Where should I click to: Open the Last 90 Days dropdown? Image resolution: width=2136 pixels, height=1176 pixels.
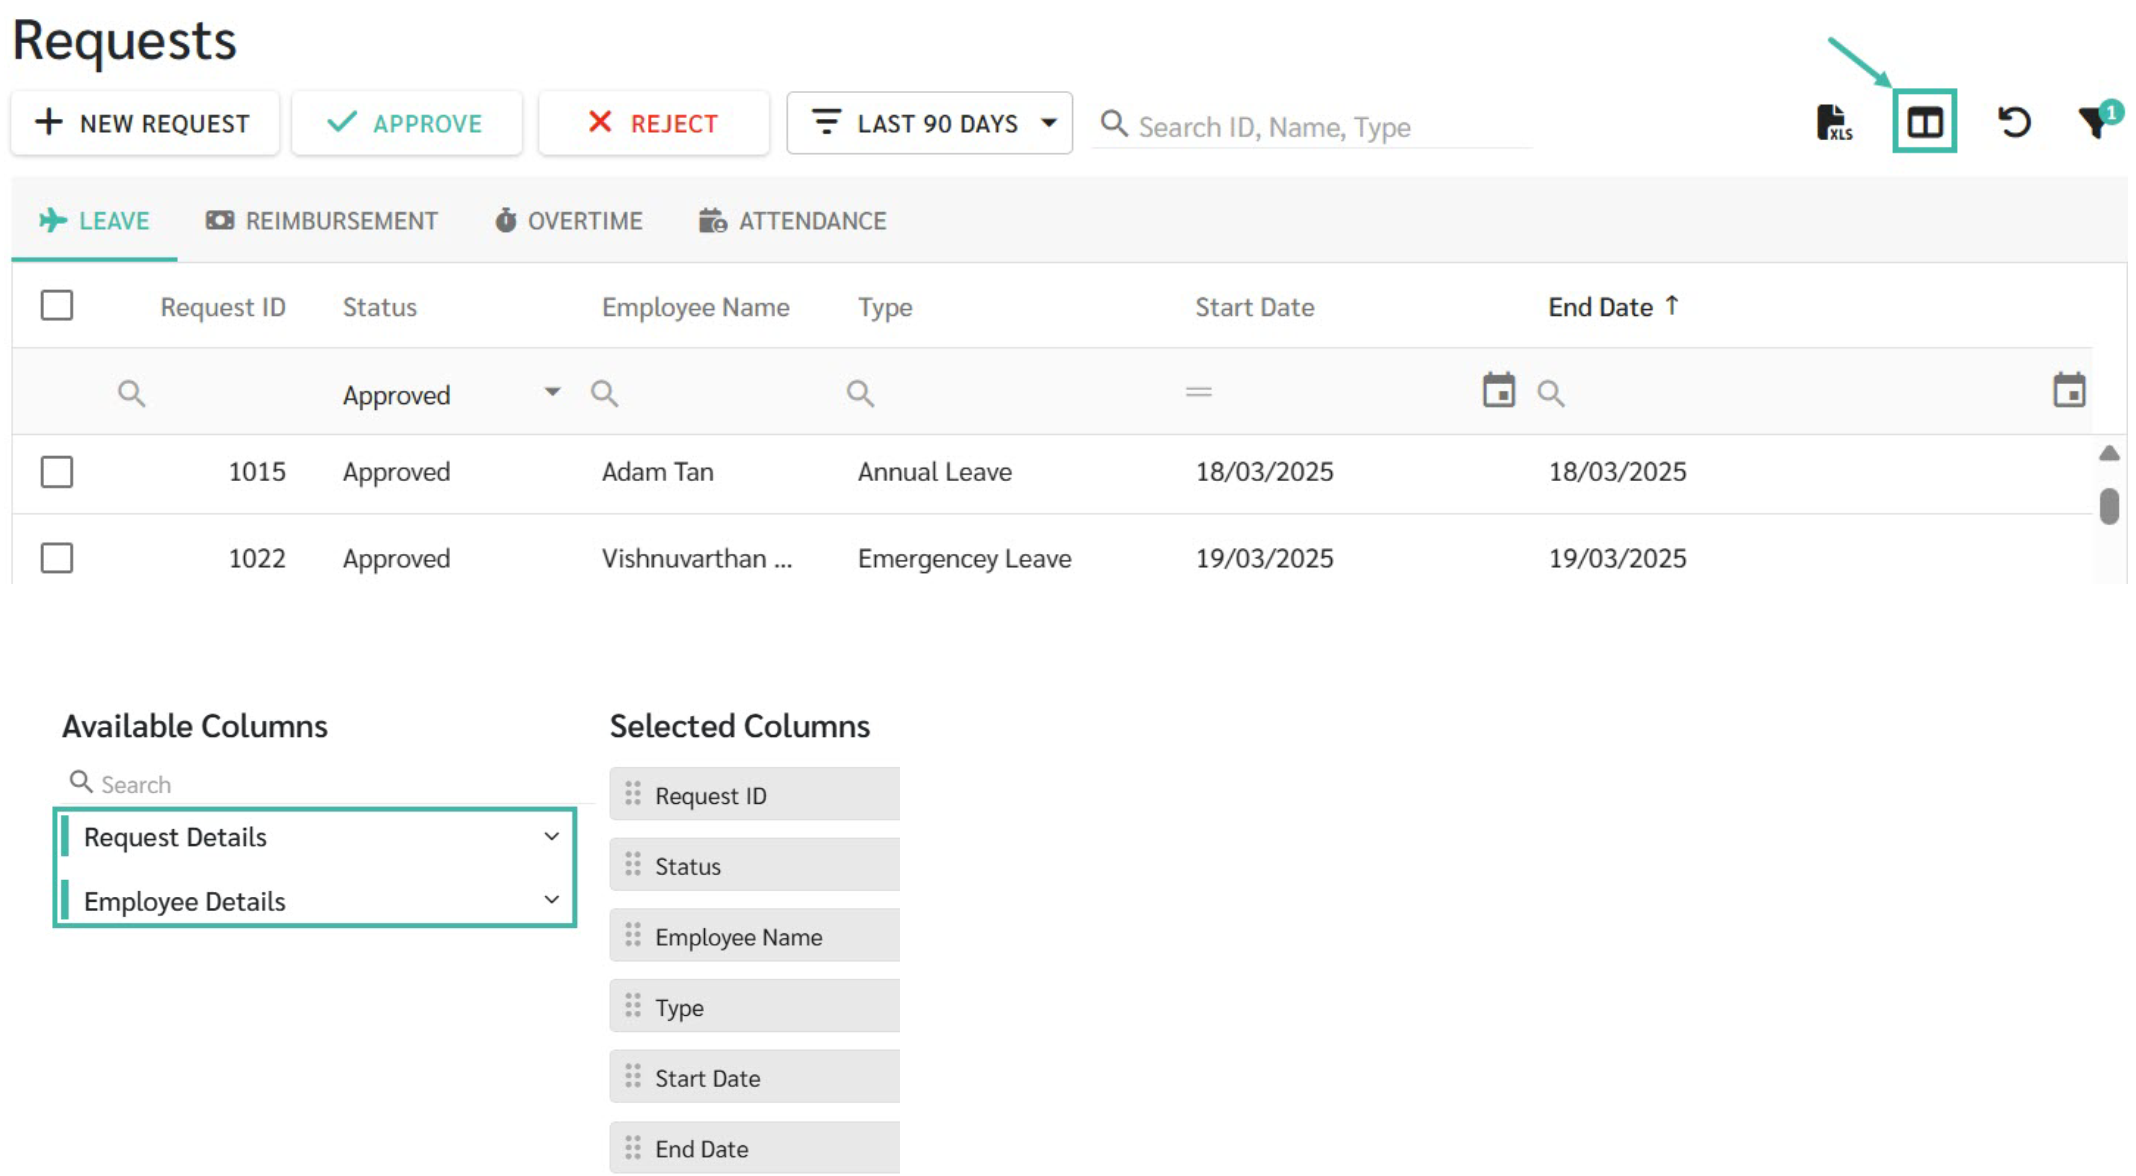coord(929,123)
